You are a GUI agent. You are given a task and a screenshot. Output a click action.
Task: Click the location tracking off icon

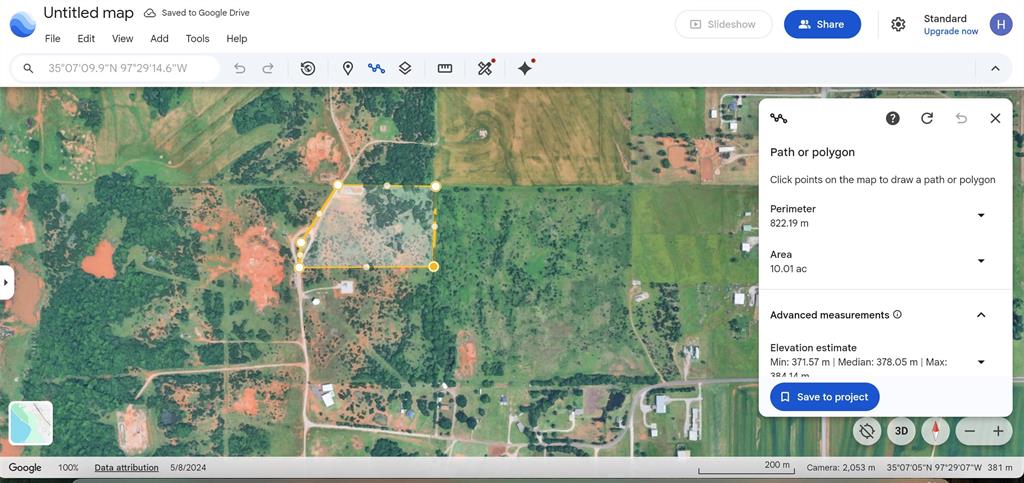click(x=867, y=431)
